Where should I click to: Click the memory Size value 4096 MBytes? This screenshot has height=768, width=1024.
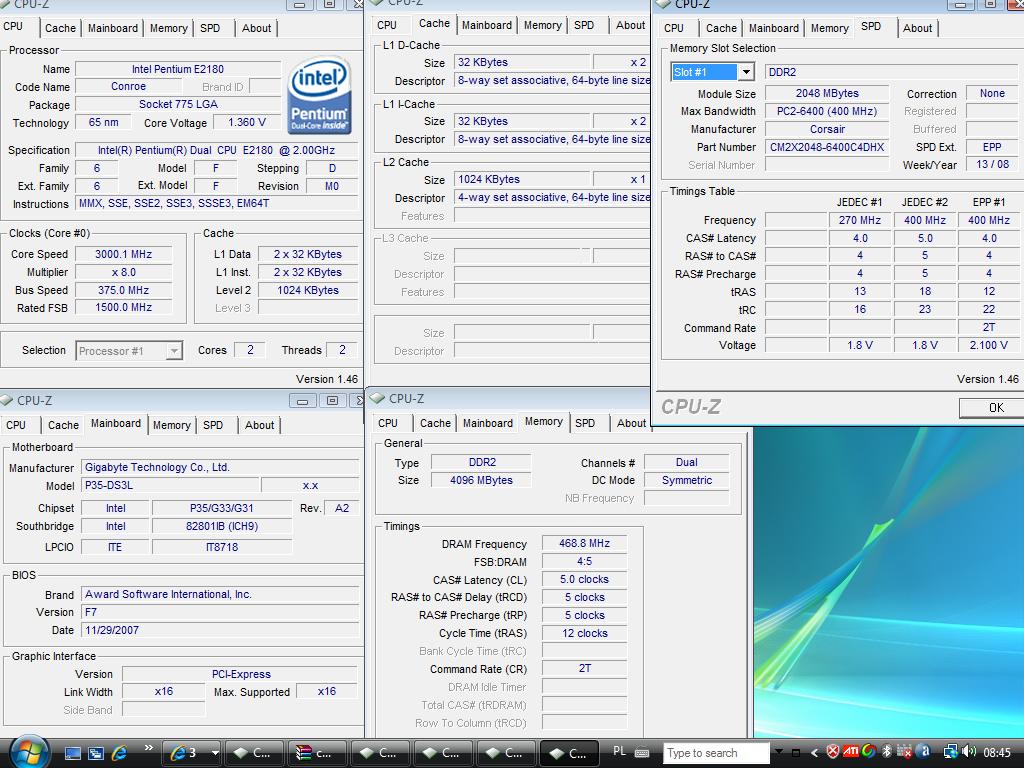coord(481,480)
